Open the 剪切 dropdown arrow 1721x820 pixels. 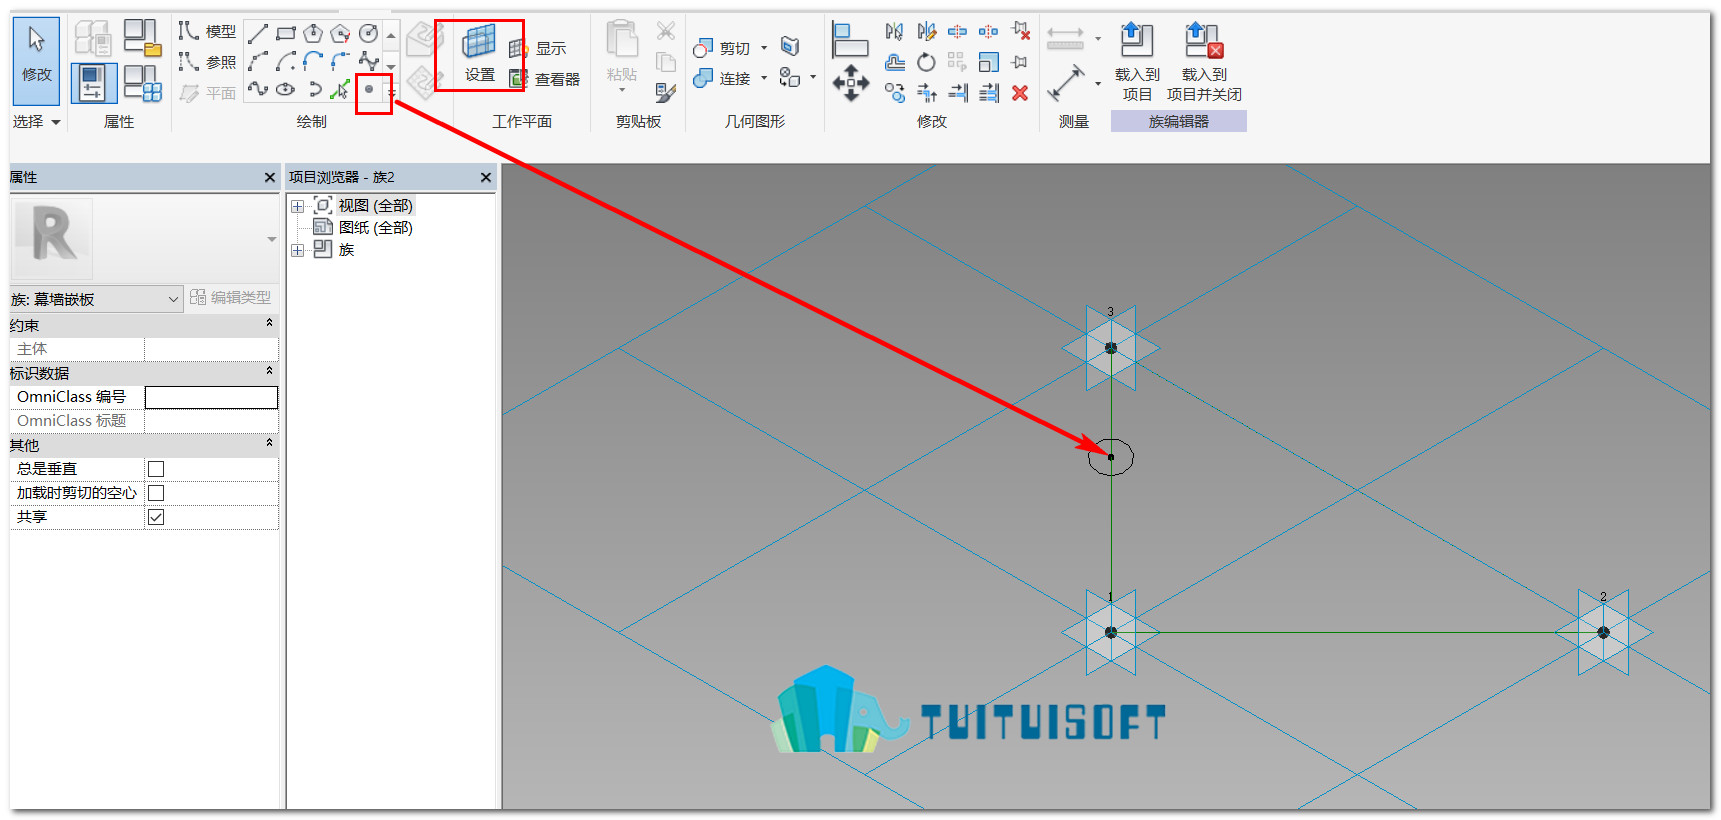(x=764, y=48)
